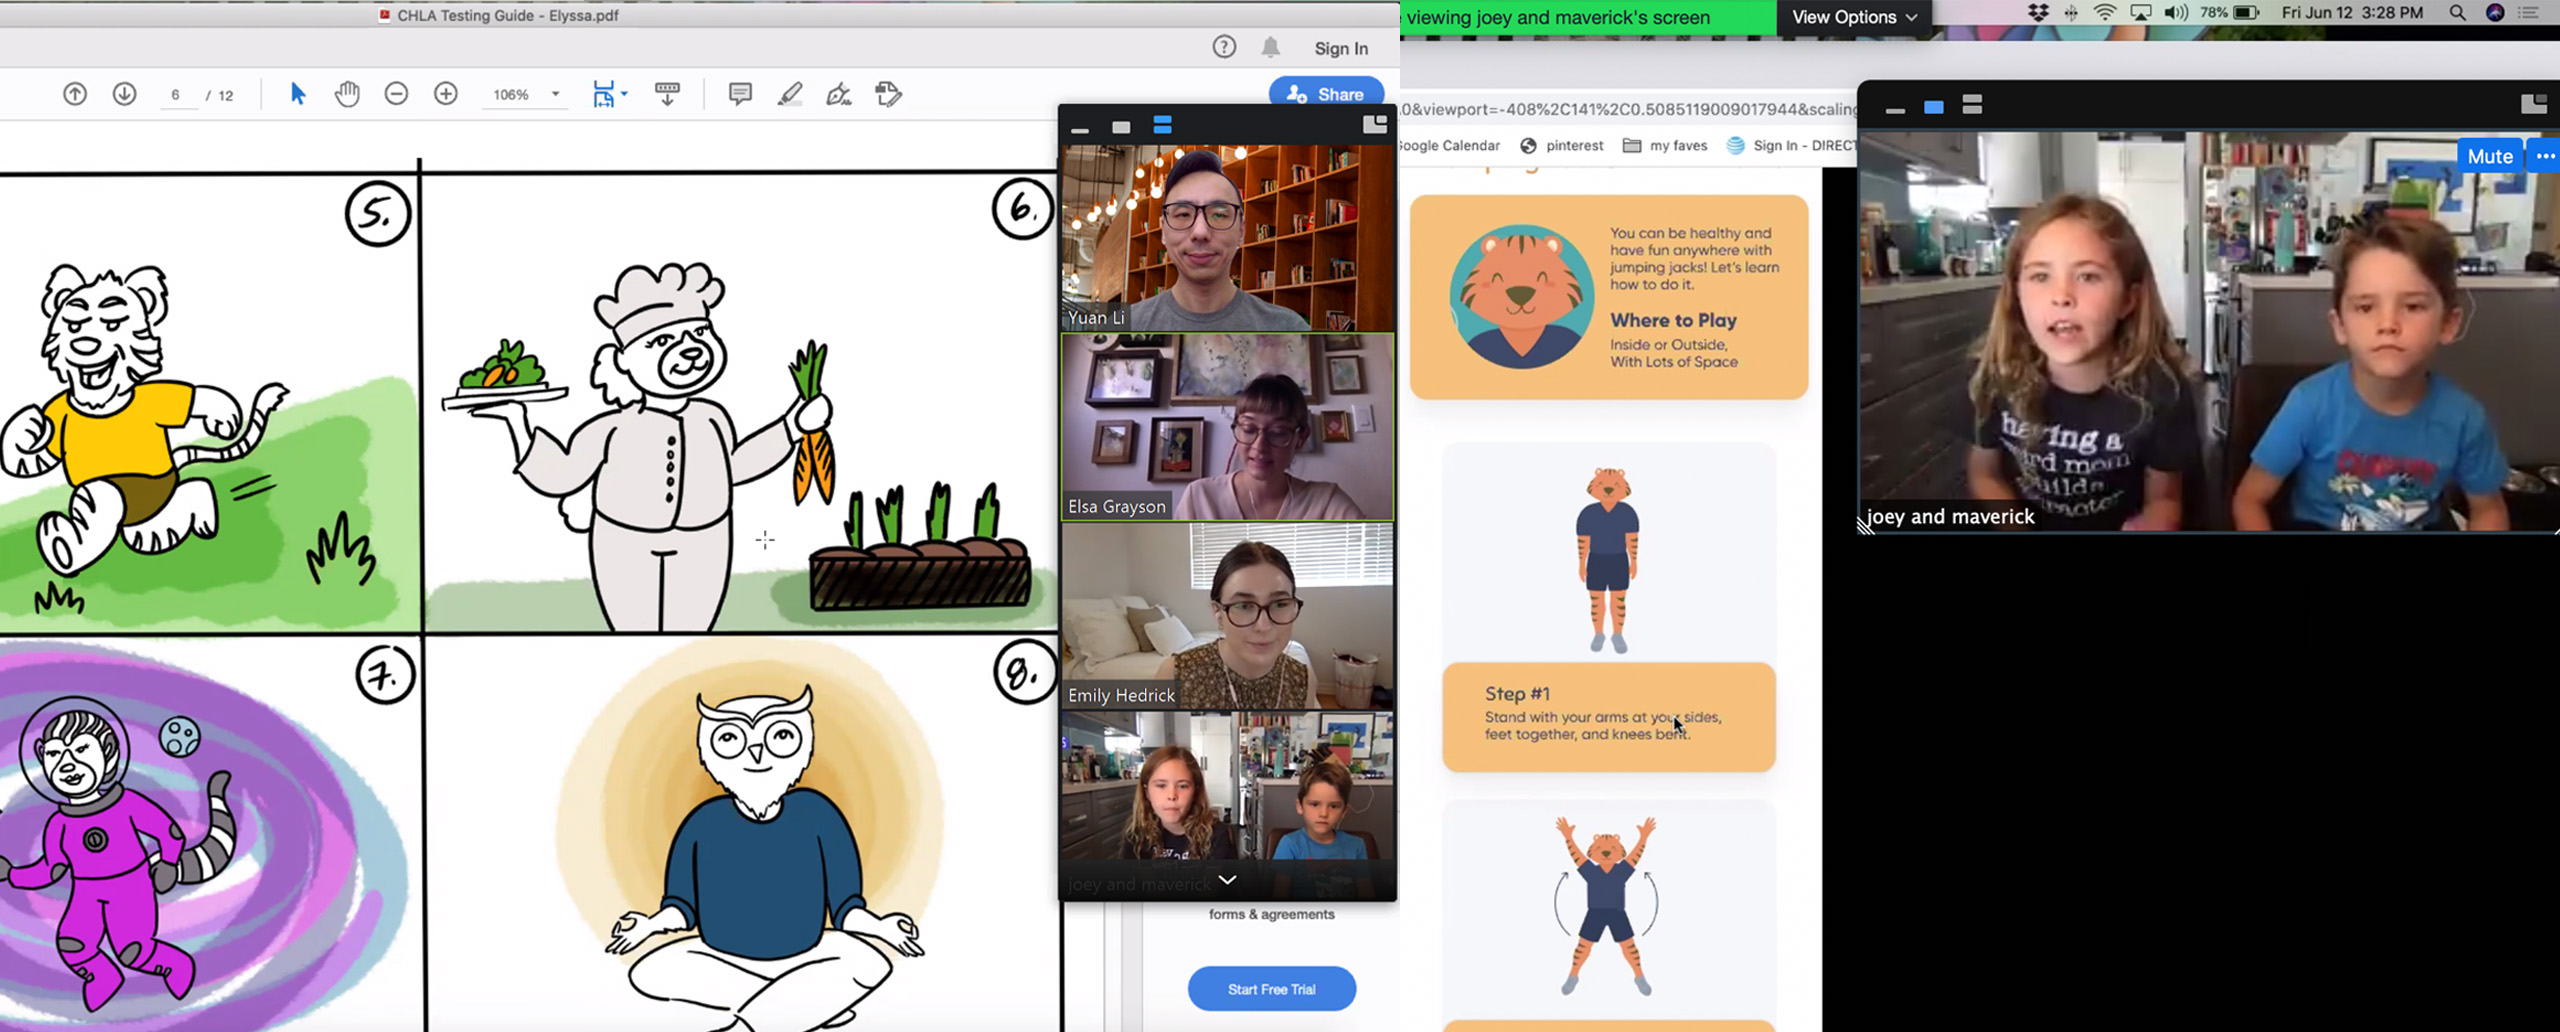The height and width of the screenshot is (1032, 2560).
Task: Open the Sign In - DIRECT bookmark
Action: pos(1792,146)
